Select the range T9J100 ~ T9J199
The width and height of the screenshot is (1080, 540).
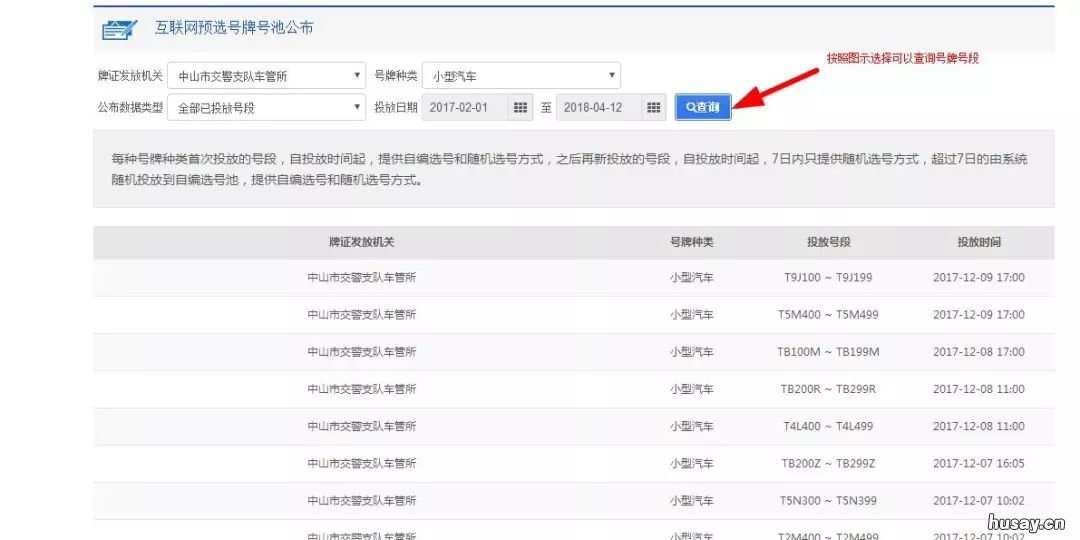pos(829,278)
